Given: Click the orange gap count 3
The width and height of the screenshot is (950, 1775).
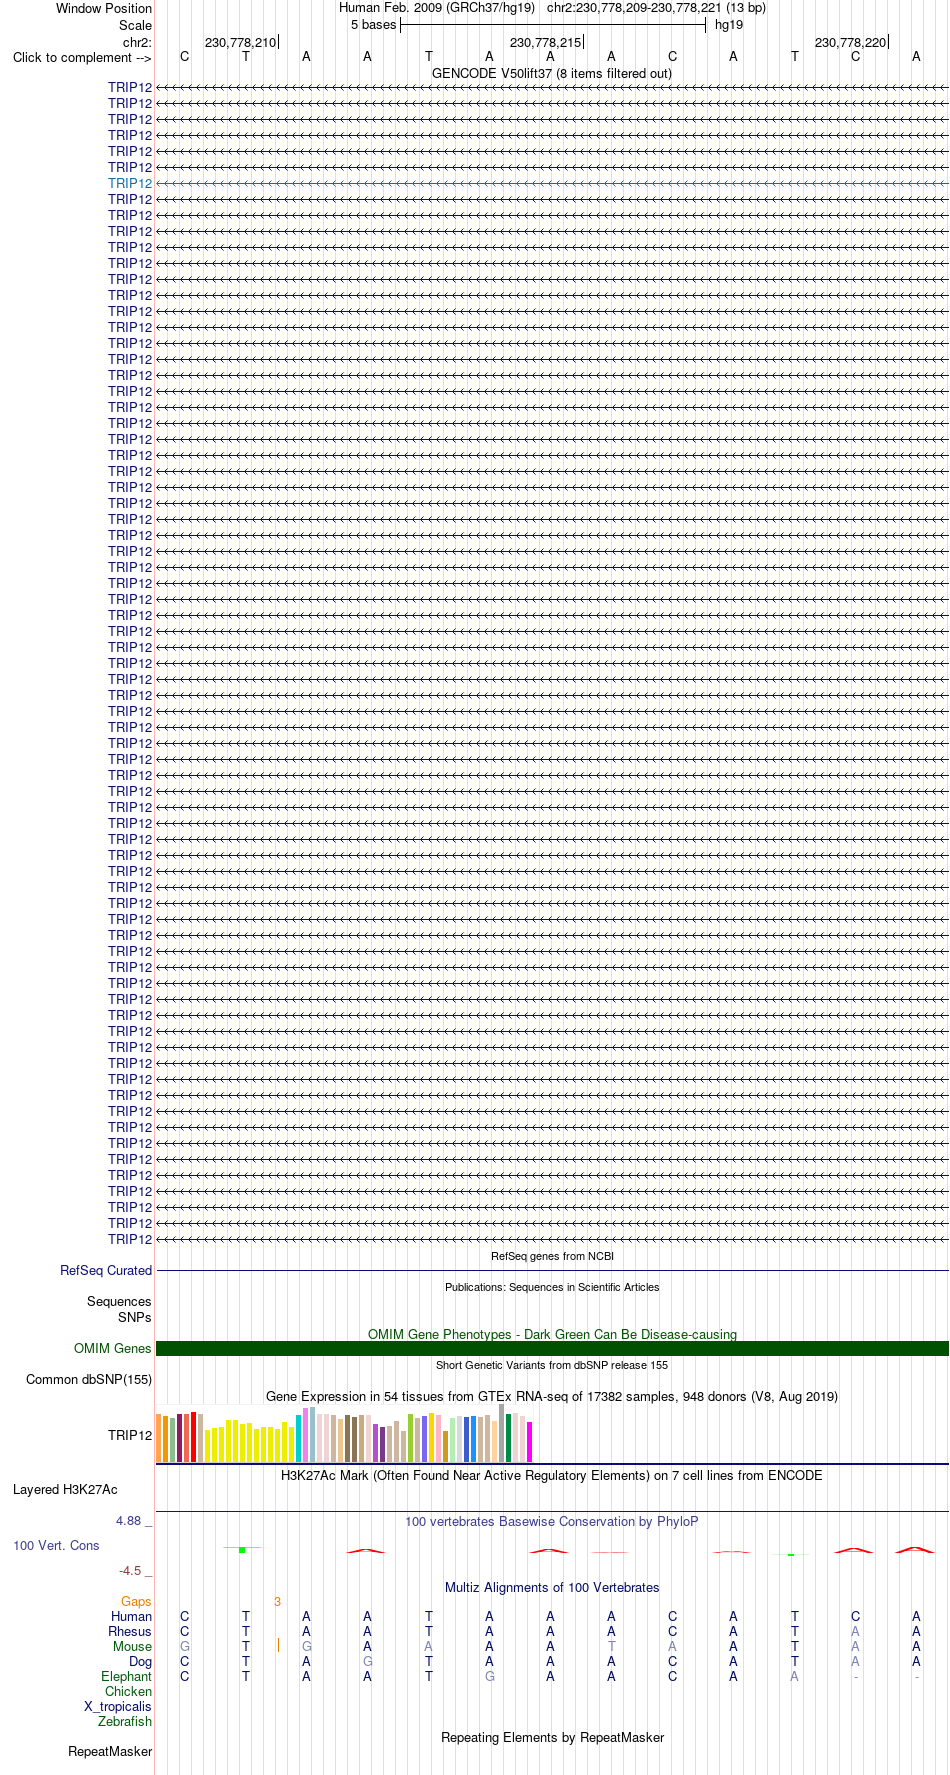Looking at the screenshot, I should (278, 1602).
